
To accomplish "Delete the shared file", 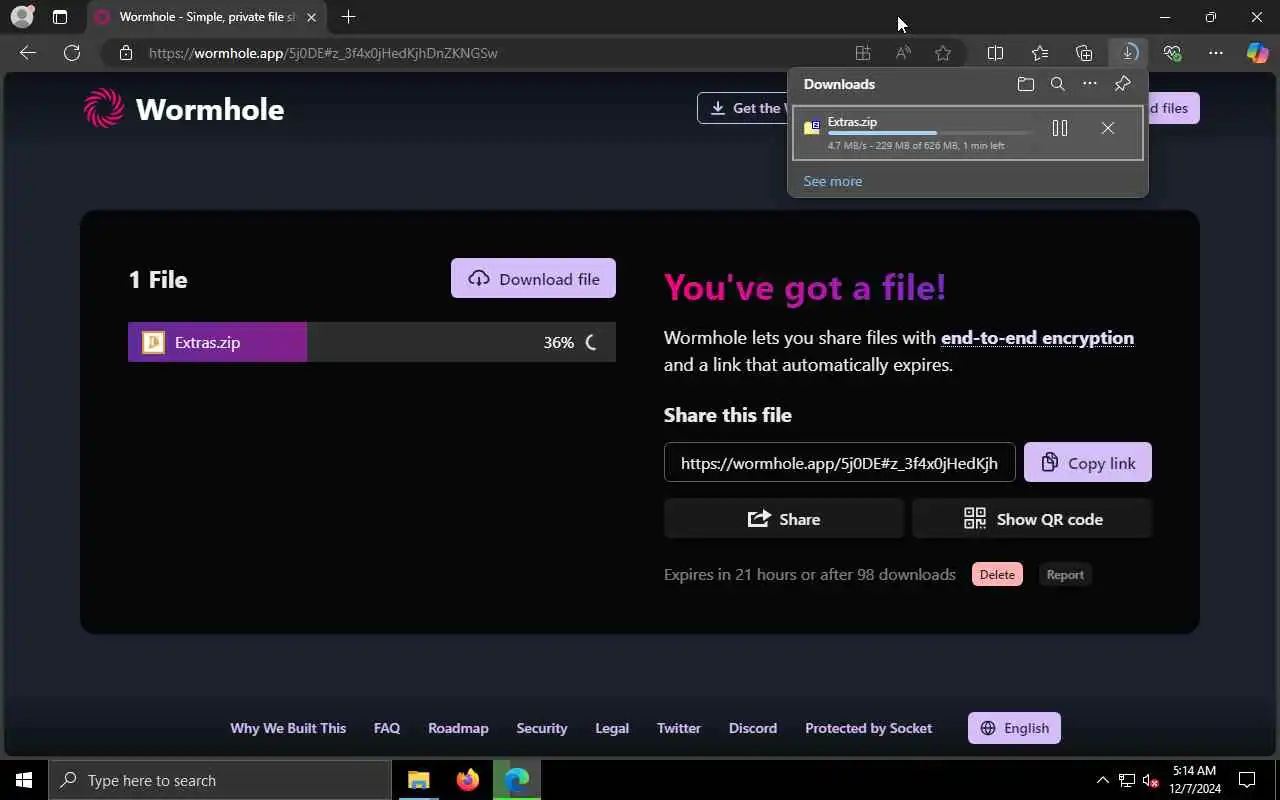I will (x=997, y=574).
